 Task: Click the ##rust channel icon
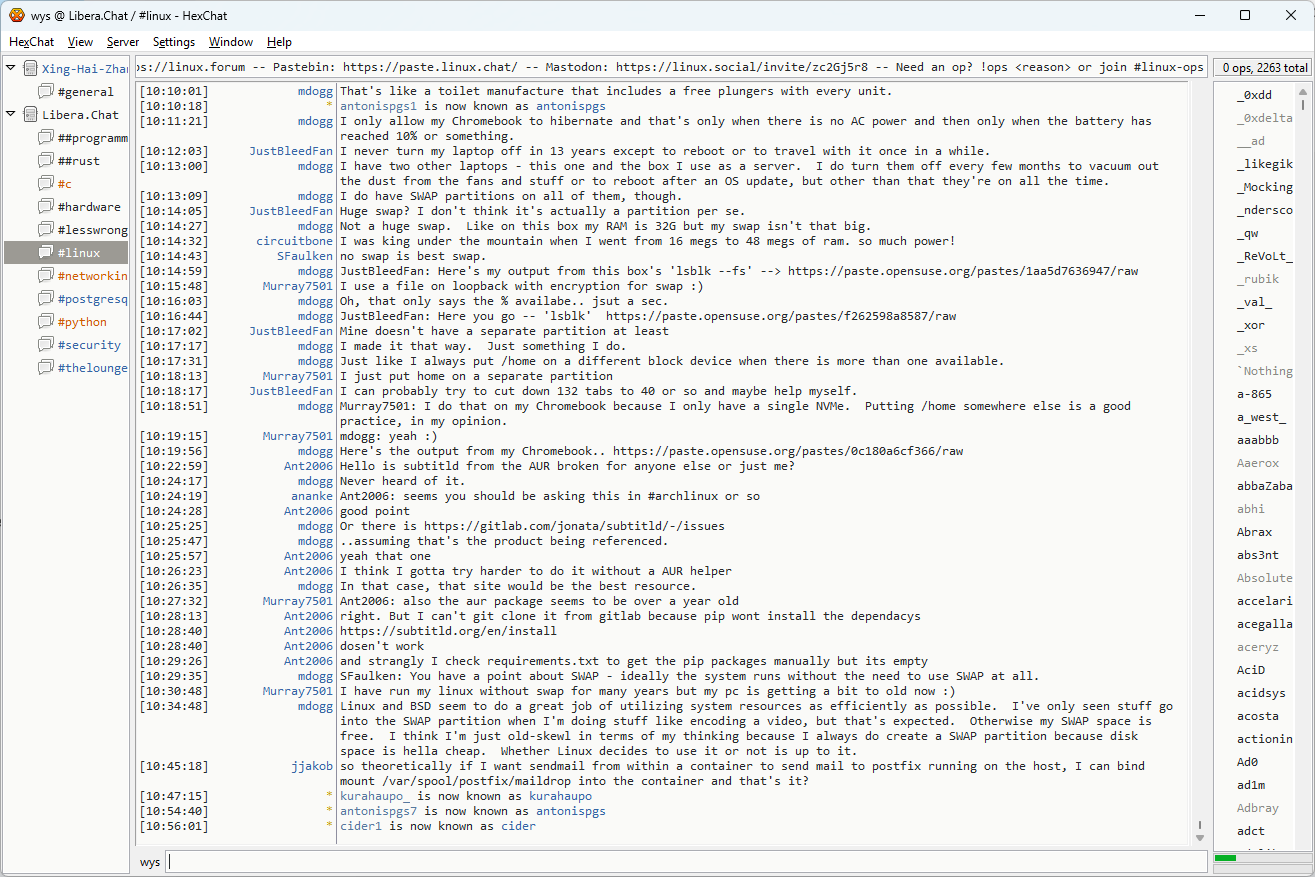pyautogui.click(x=45, y=161)
